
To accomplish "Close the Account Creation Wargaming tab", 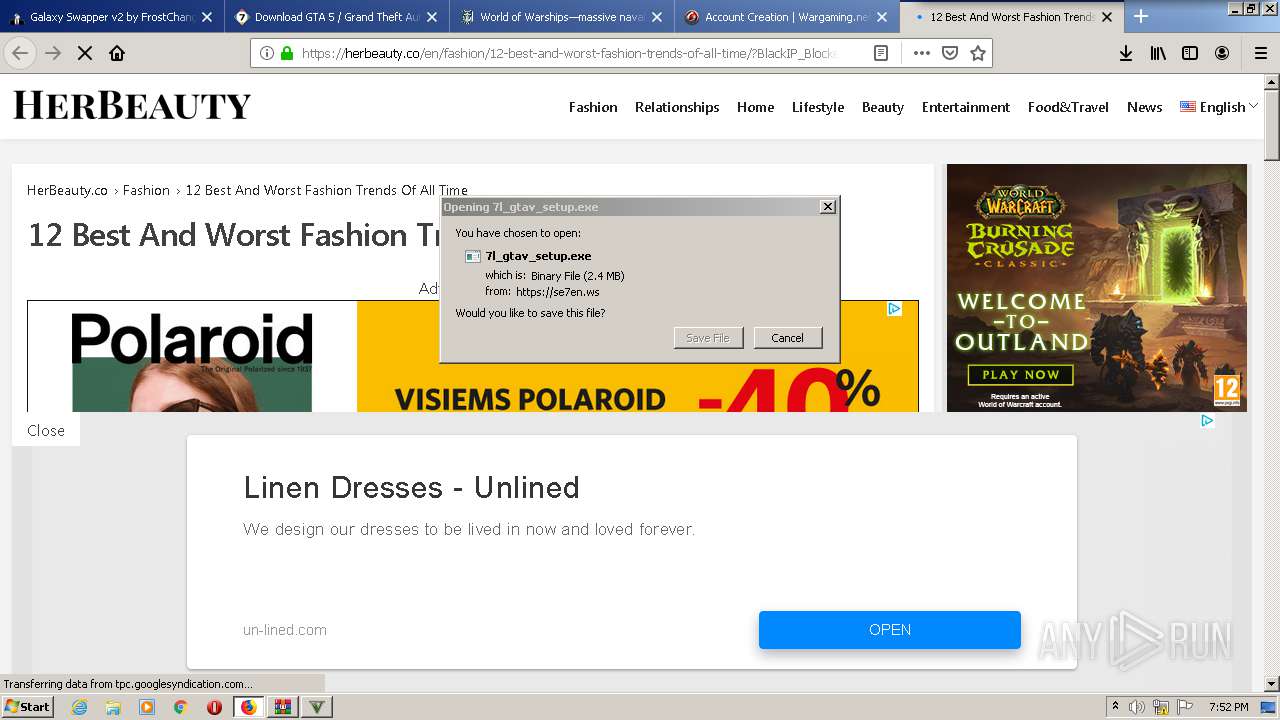I will (882, 17).
